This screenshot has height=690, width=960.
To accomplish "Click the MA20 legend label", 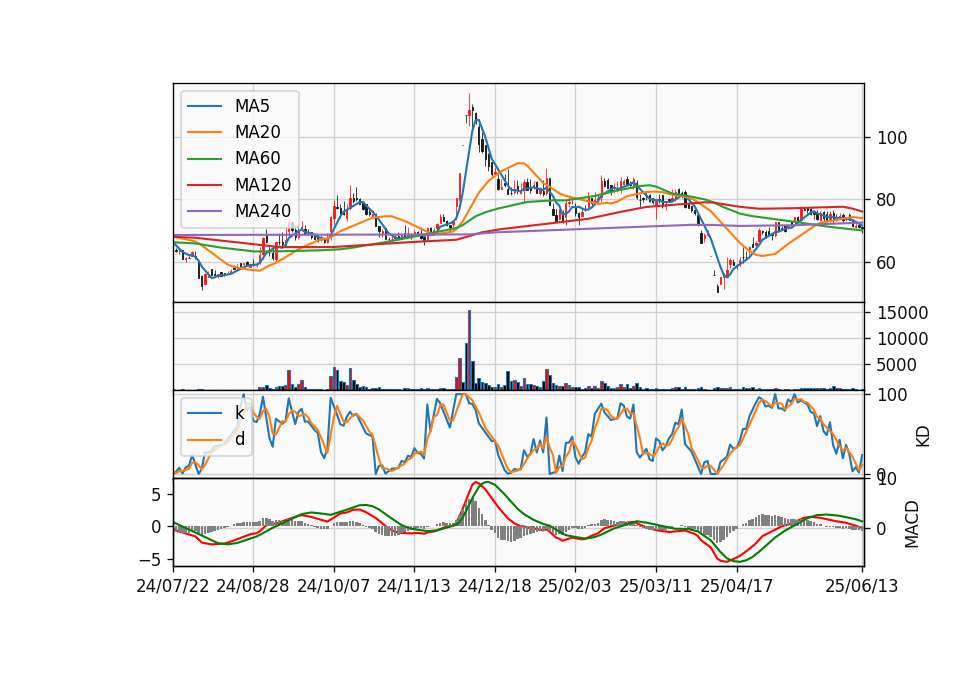I will [x=258, y=132].
